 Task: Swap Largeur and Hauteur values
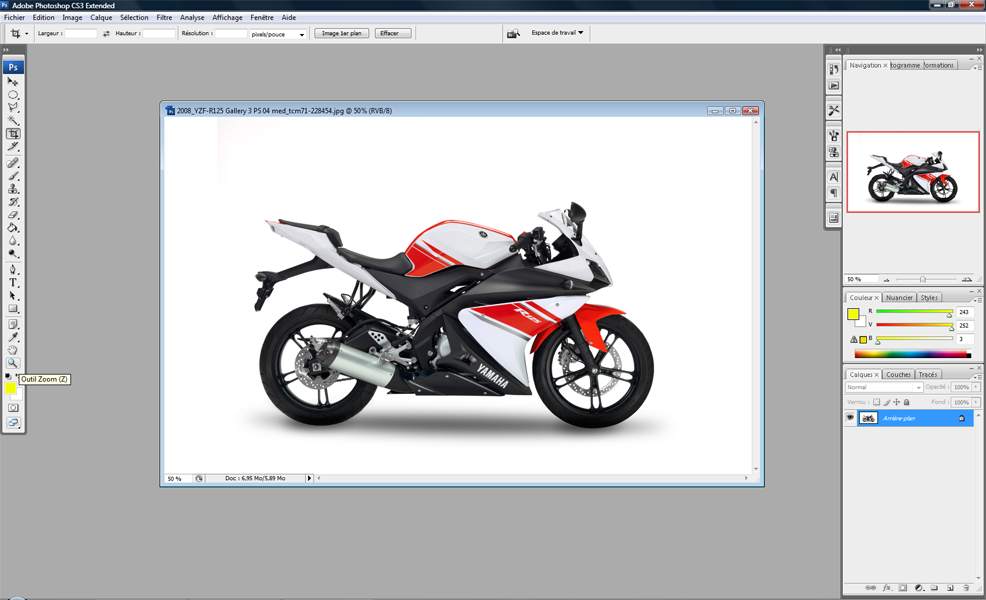tap(106, 34)
